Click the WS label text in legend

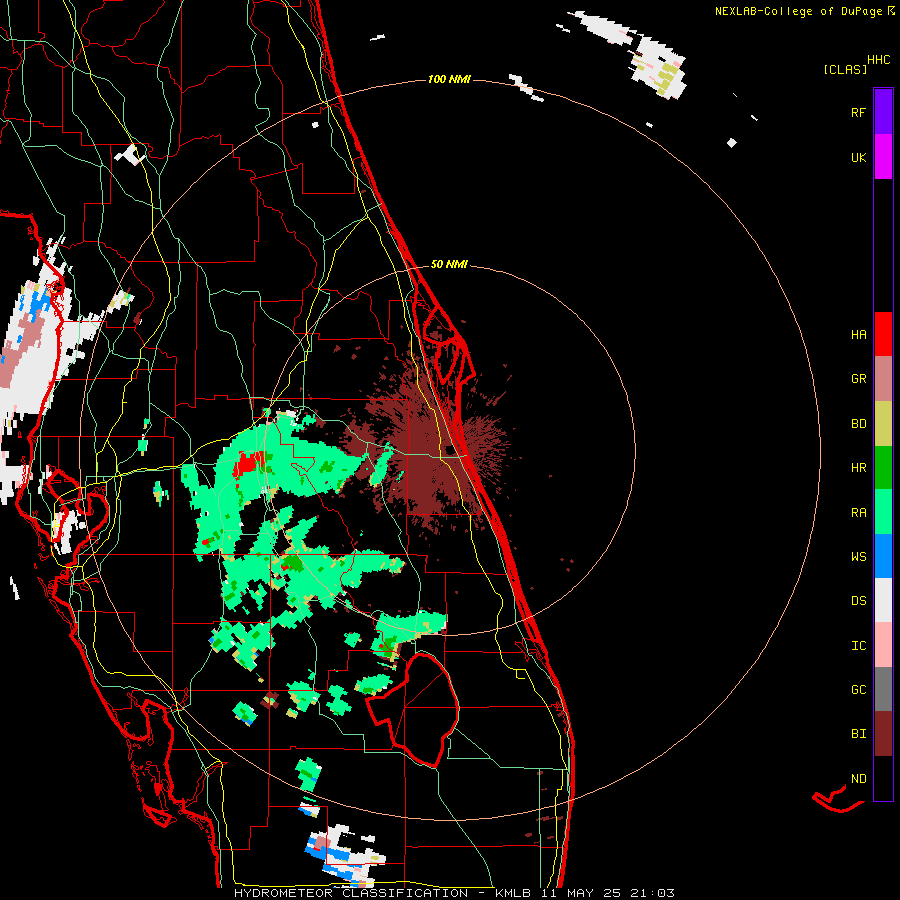pyautogui.click(x=858, y=557)
